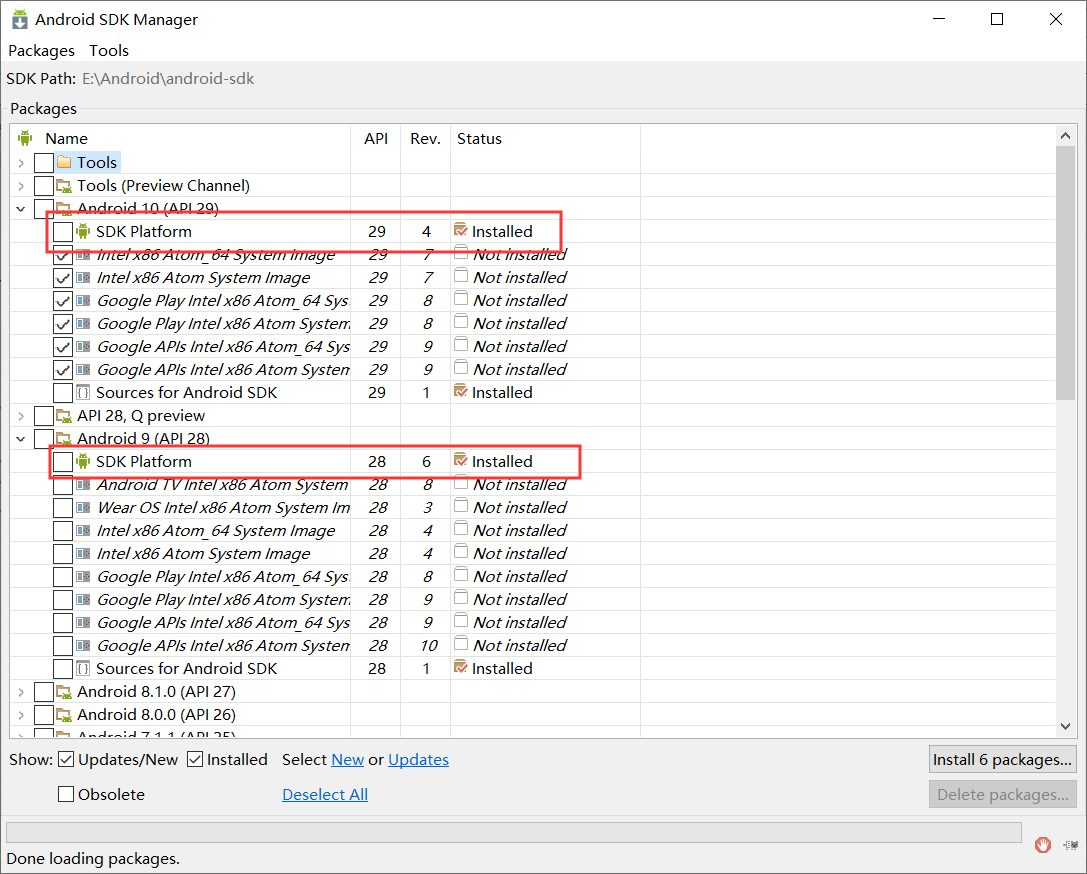Expand the API 28, Q preview group
1087x874 pixels.
pyautogui.click(x=21, y=416)
